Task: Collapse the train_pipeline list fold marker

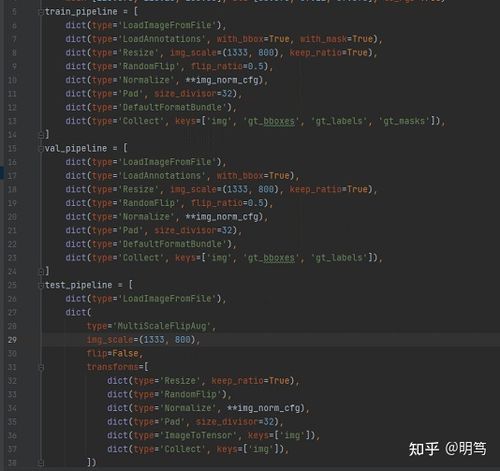Action: (41, 12)
